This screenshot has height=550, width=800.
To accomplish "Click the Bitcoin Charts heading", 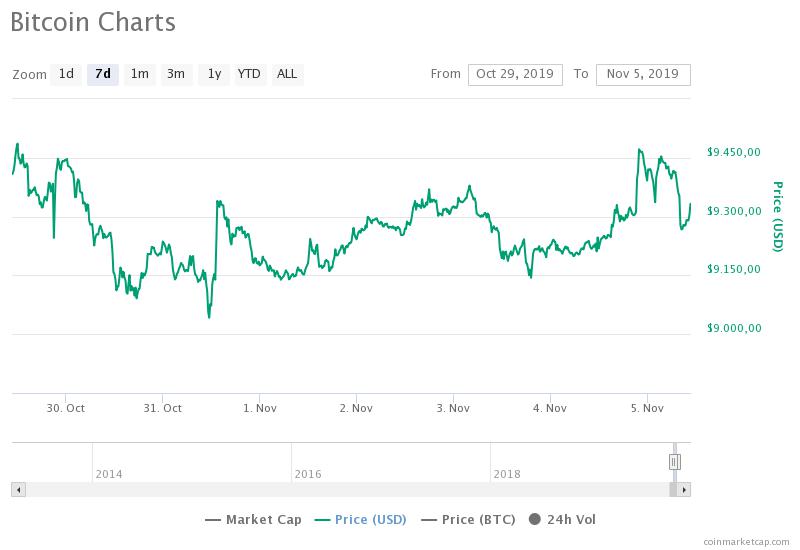I will pyautogui.click(x=93, y=22).
